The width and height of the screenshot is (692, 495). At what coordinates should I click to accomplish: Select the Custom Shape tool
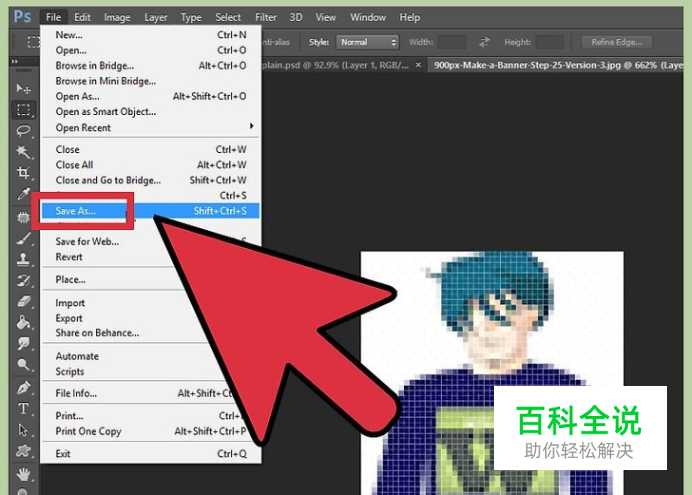pos(23,451)
